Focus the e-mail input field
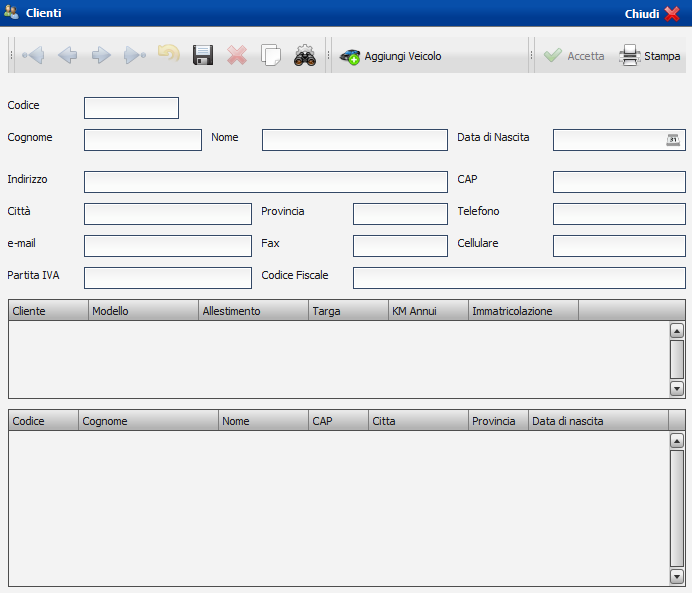Screen dimensions: 692x593 tap(168, 246)
